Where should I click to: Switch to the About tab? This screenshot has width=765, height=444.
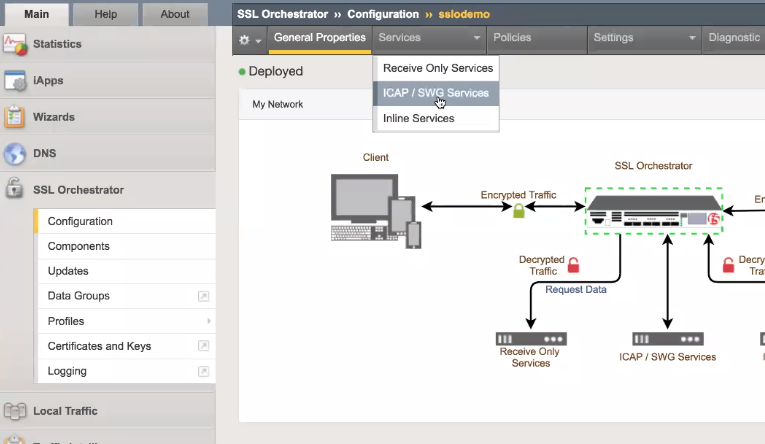coord(175,14)
